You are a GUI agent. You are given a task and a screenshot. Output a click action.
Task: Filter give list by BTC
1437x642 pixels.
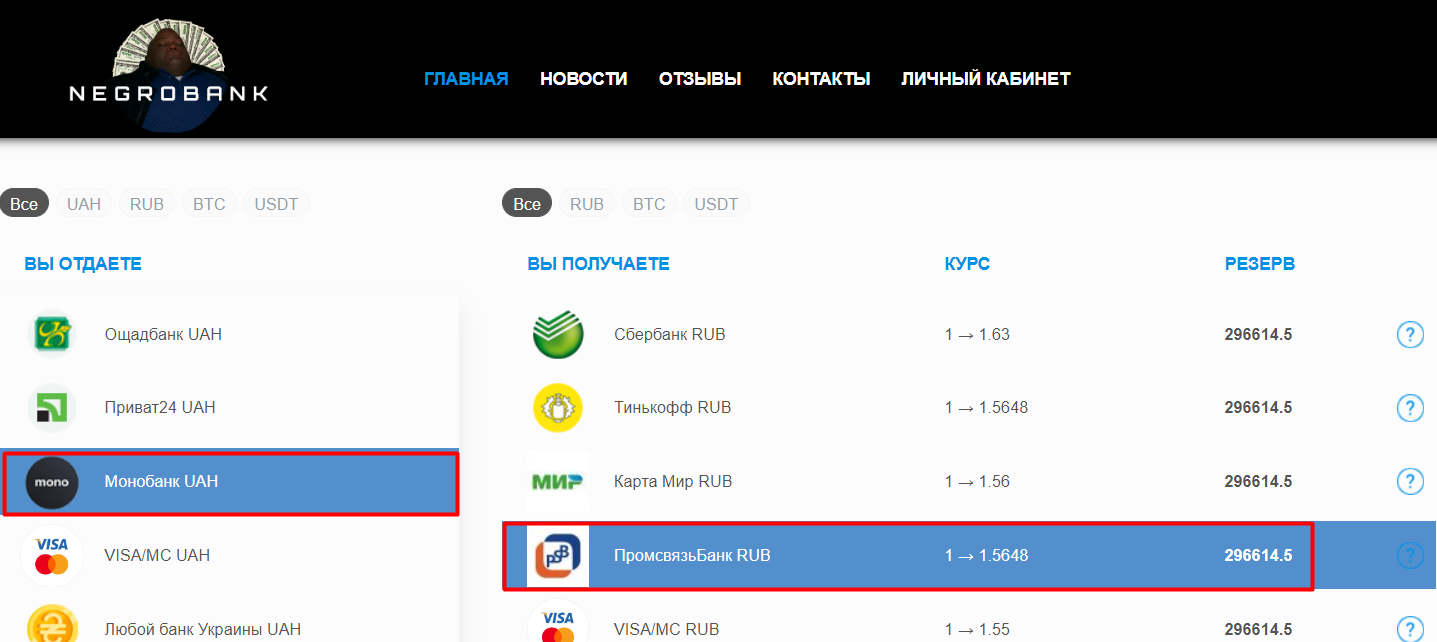(209, 204)
